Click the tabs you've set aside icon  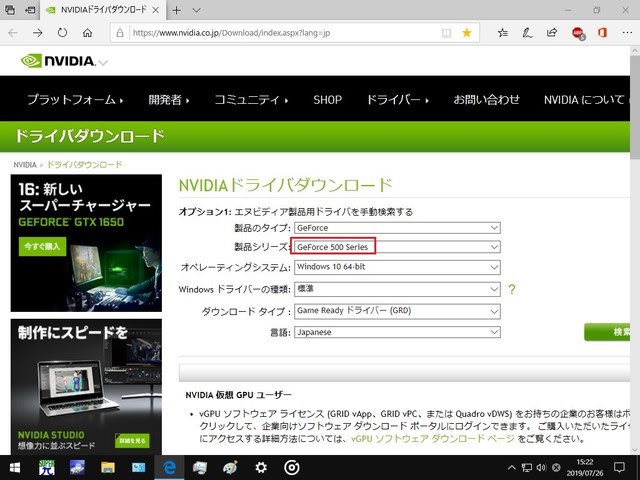(10, 10)
